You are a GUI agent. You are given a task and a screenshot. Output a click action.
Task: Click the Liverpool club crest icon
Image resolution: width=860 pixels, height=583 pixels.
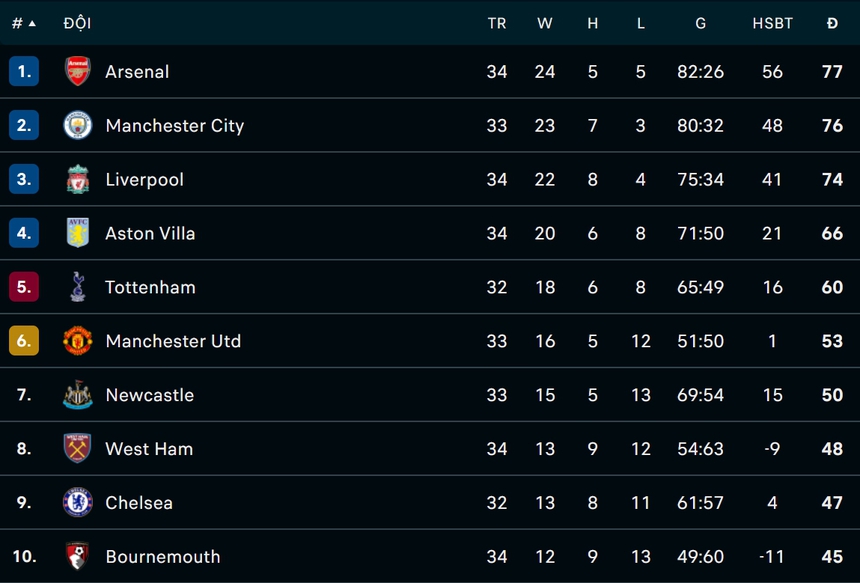(x=77, y=180)
